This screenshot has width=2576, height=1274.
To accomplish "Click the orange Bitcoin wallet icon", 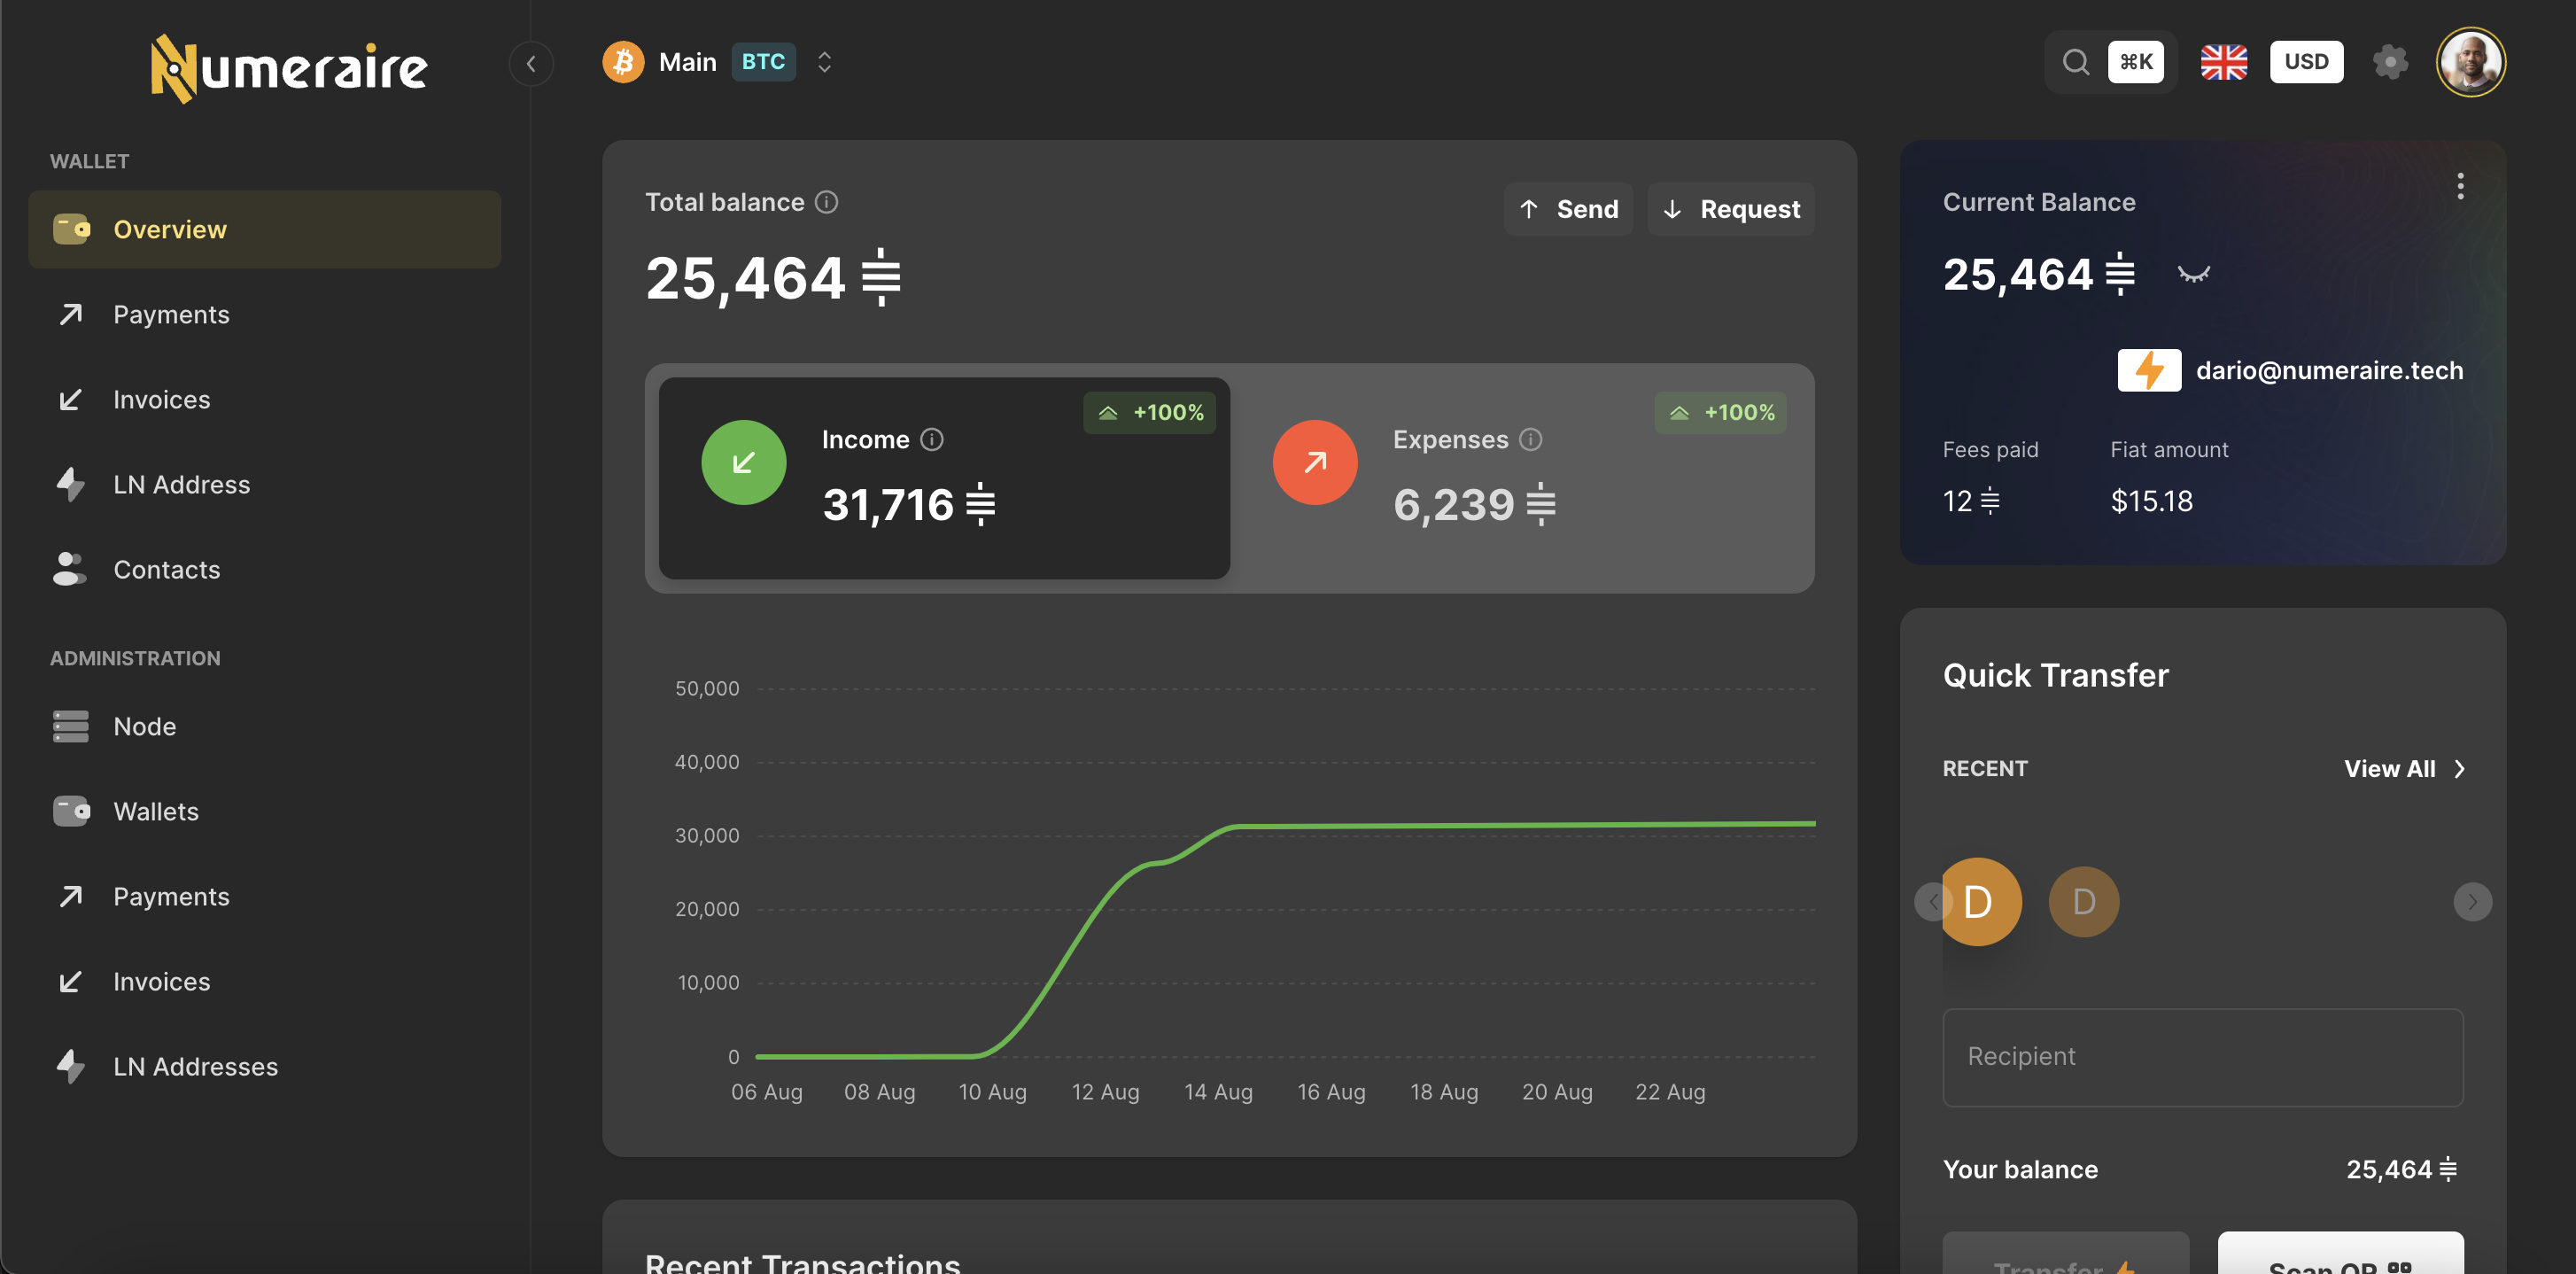I will [x=623, y=62].
